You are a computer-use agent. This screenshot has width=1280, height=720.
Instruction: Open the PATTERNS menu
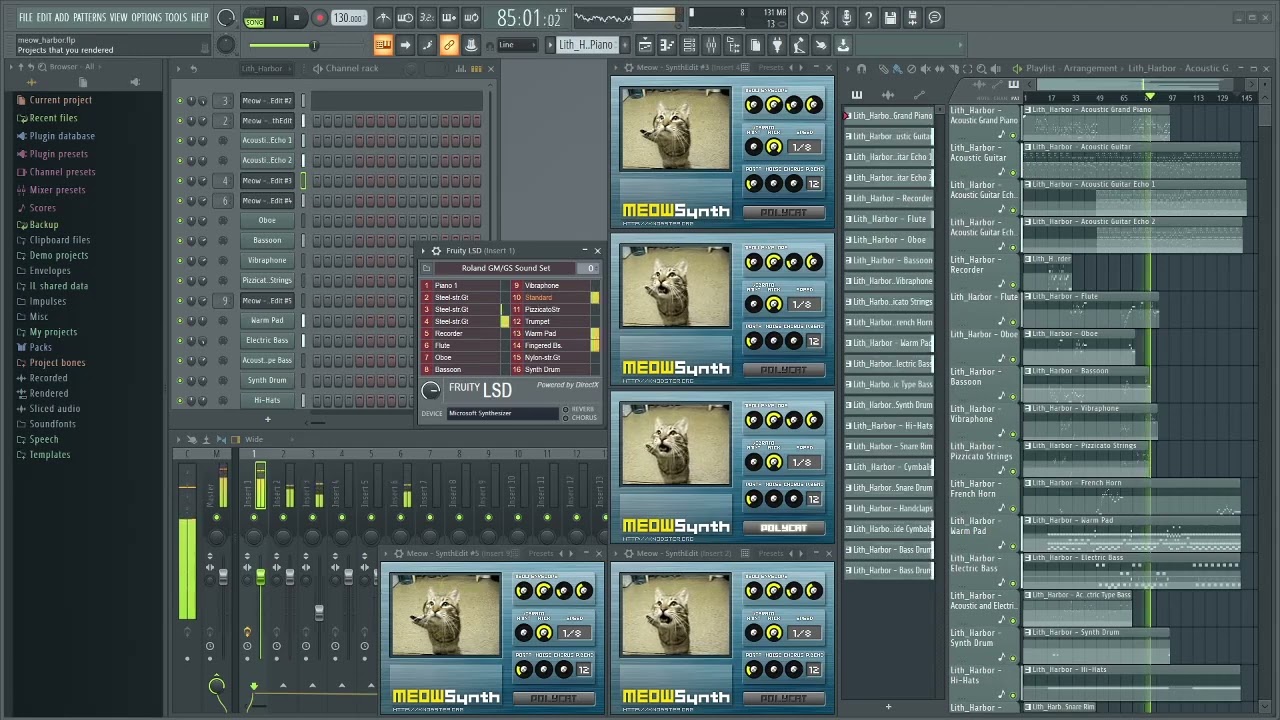tap(89, 18)
